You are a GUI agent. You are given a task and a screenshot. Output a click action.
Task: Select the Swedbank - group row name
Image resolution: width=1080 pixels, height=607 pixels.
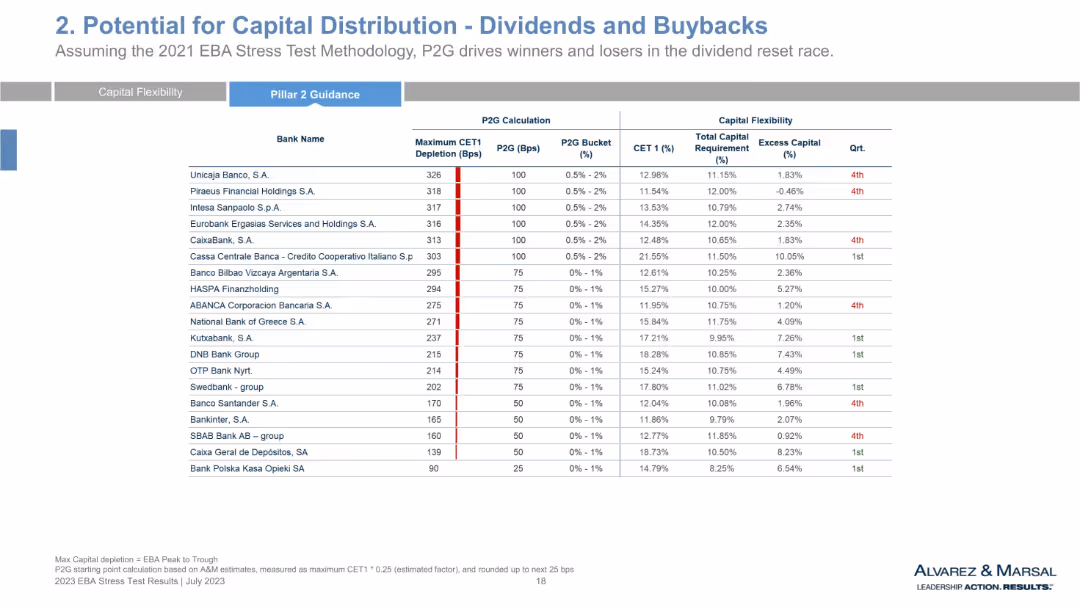tap(227, 387)
